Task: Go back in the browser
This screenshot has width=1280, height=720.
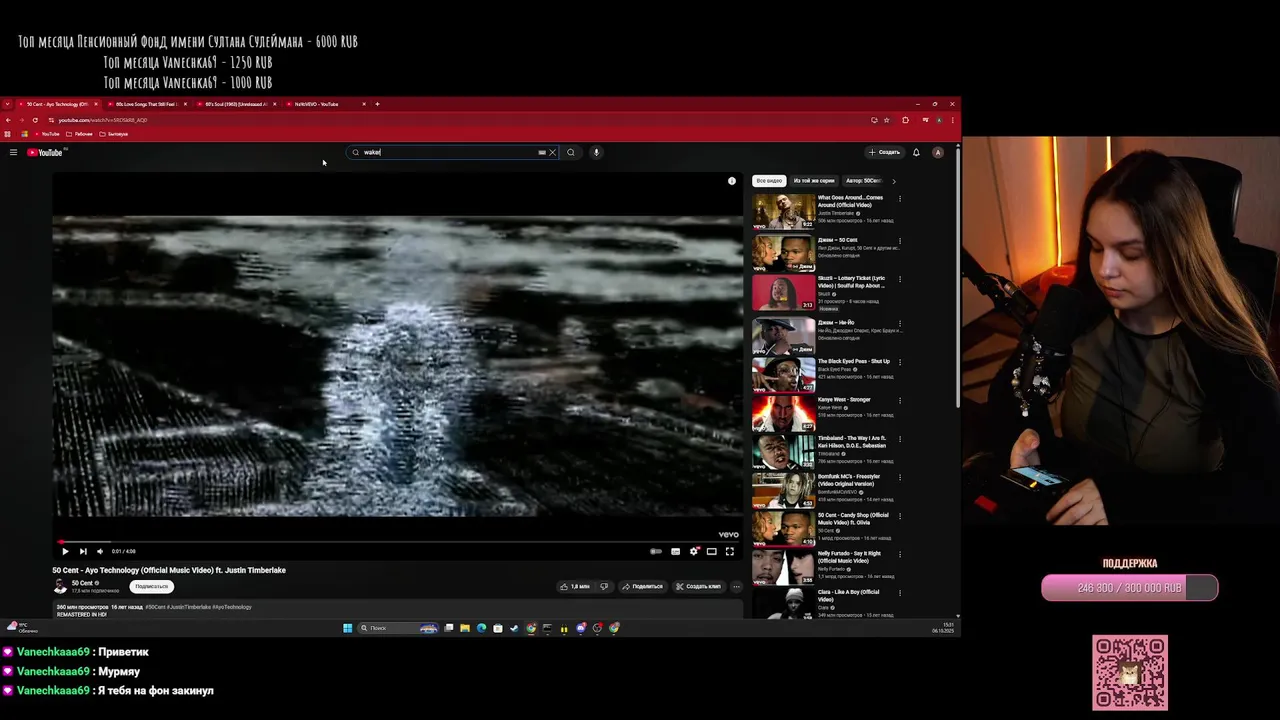Action: pos(8,120)
